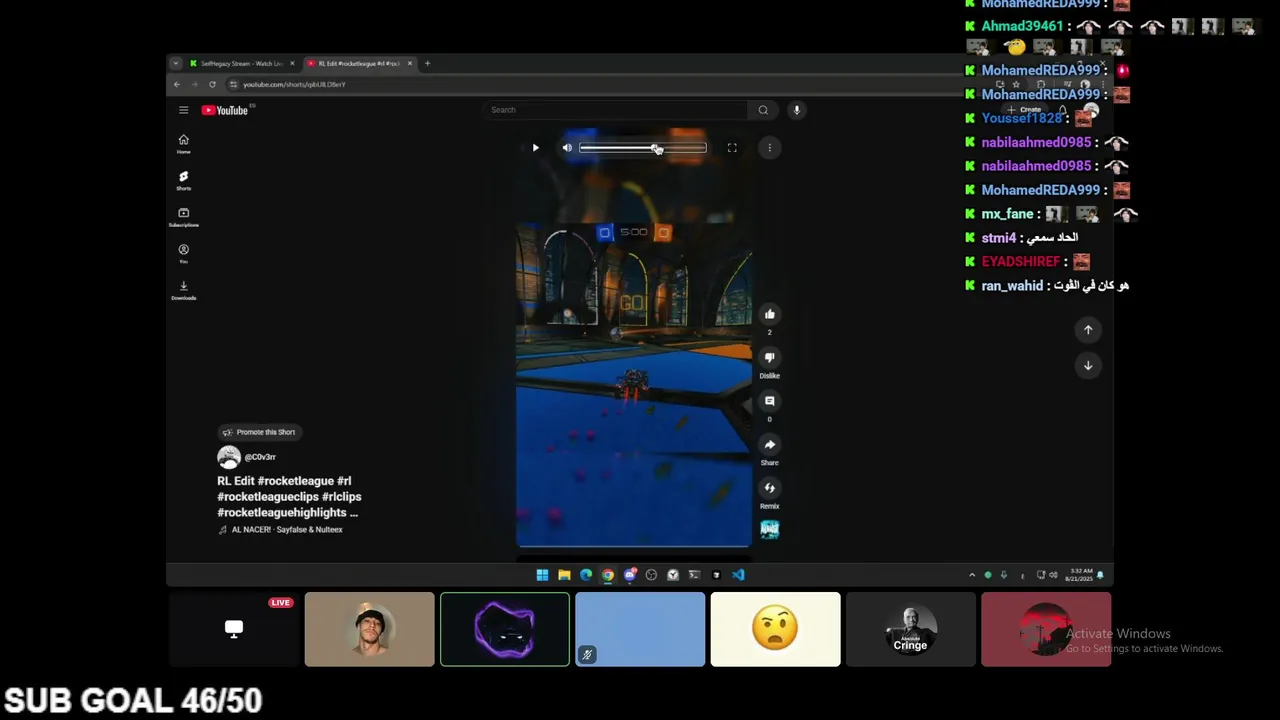Select the LIVE screen share tile
This screenshot has width=1280, height=720.
(x=234, y=629)
